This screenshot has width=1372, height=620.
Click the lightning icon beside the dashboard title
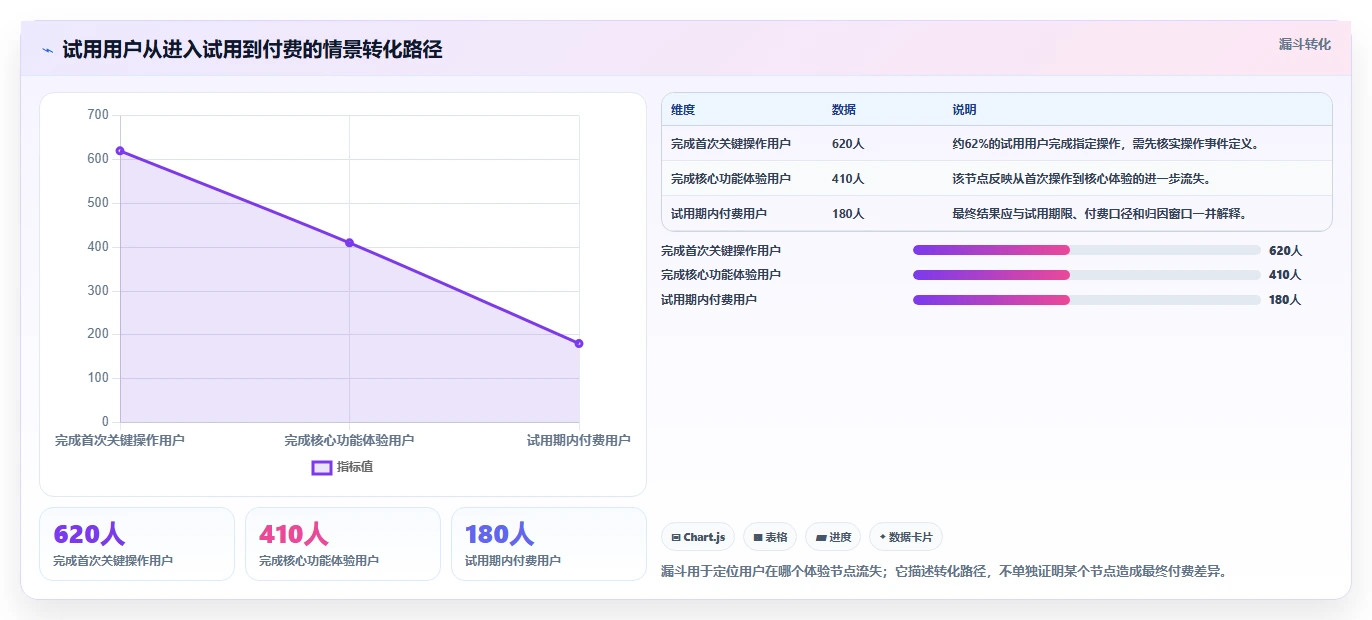(x=47, y=50)
